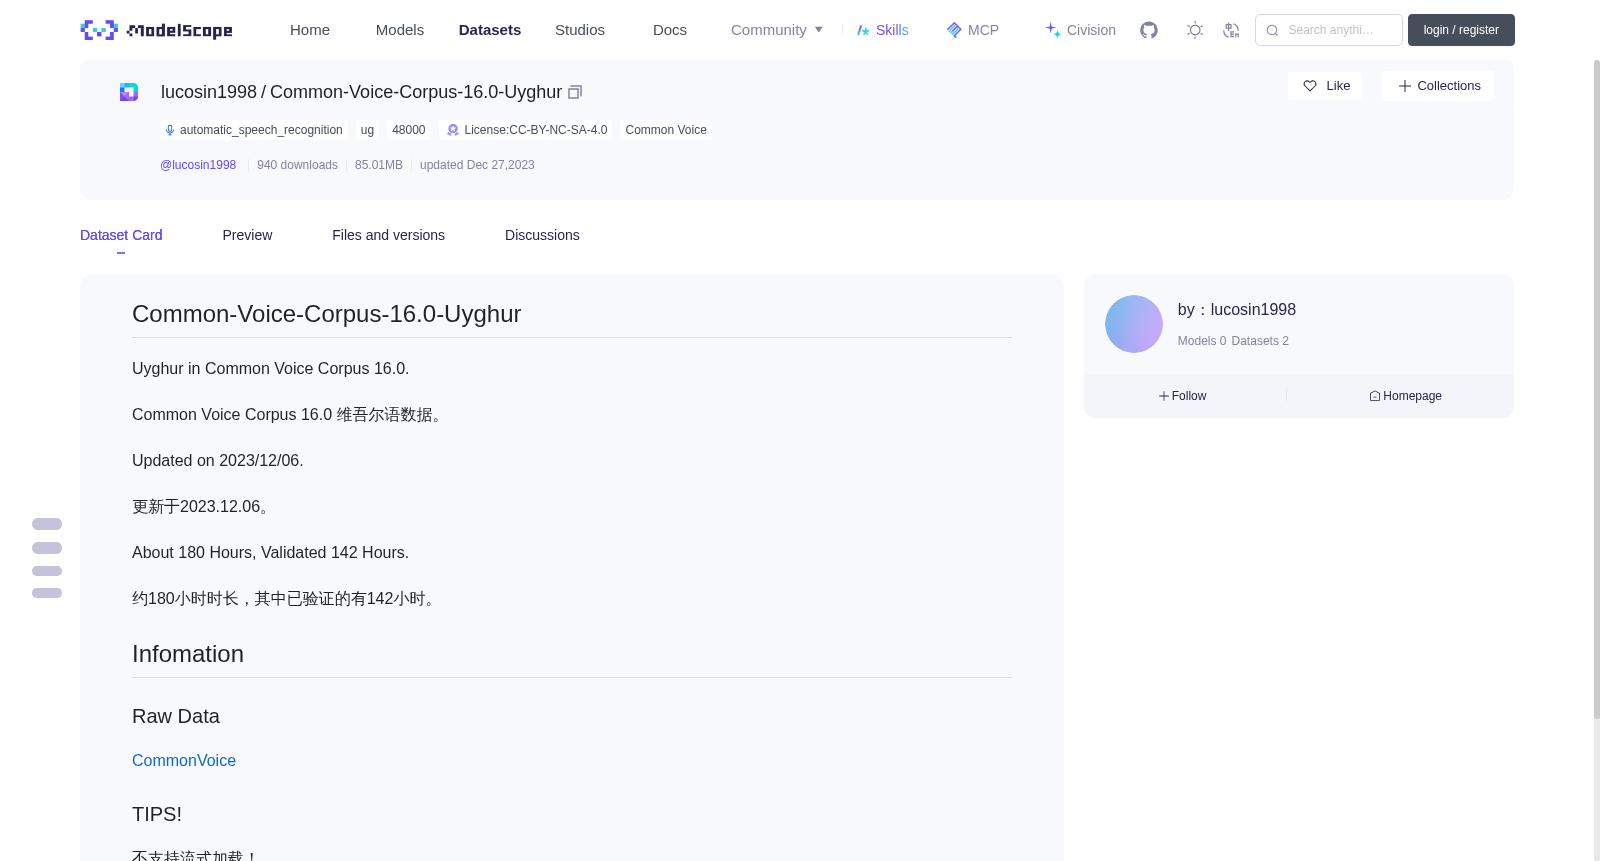Toggle the light/dark theme sun icon
1600x861 pixels.
(x=1195, y=30)
